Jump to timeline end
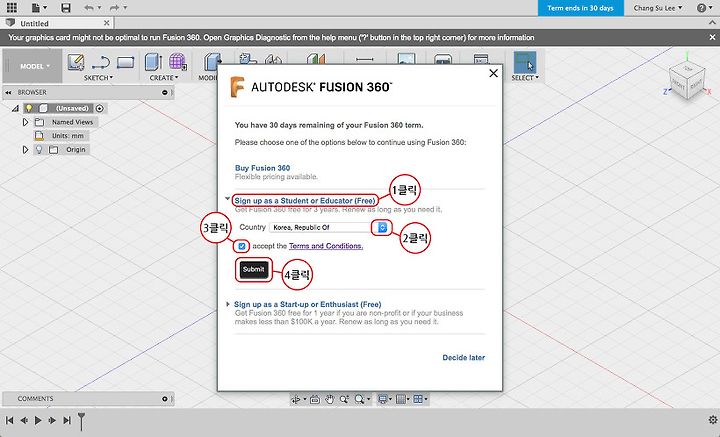 click(67, 420)
